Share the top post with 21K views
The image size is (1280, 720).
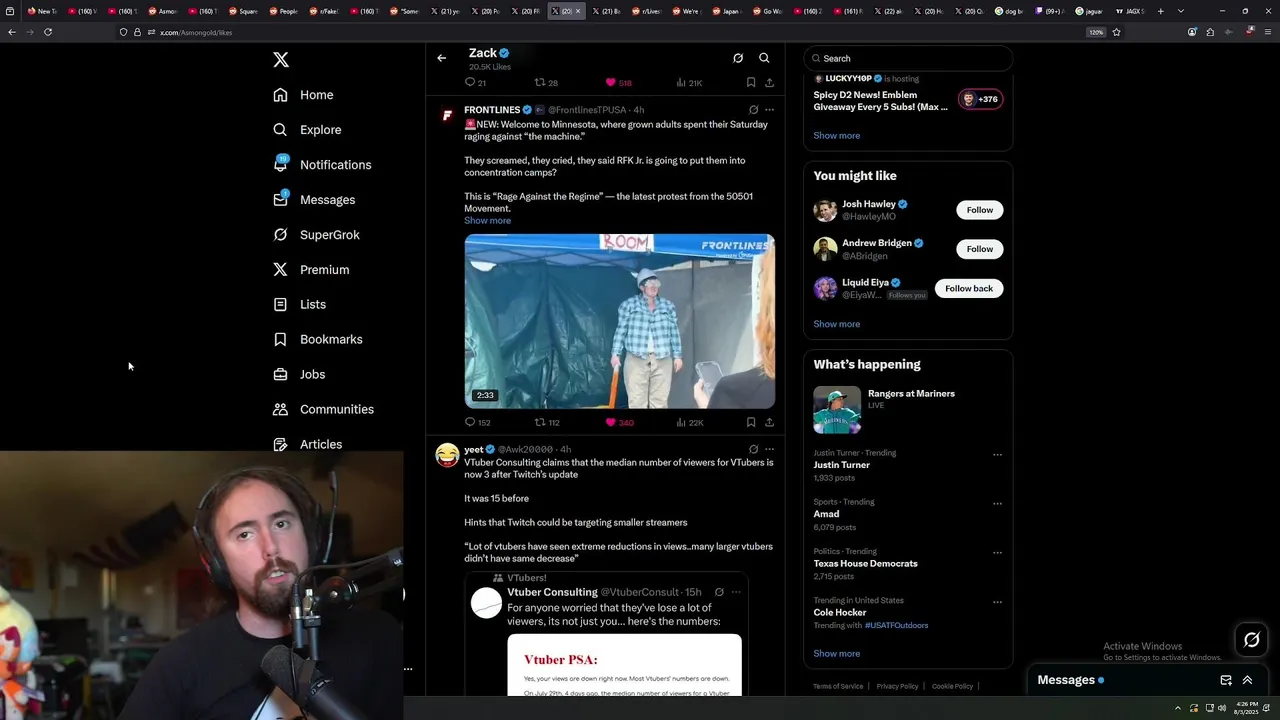click(x=769, y=83)
